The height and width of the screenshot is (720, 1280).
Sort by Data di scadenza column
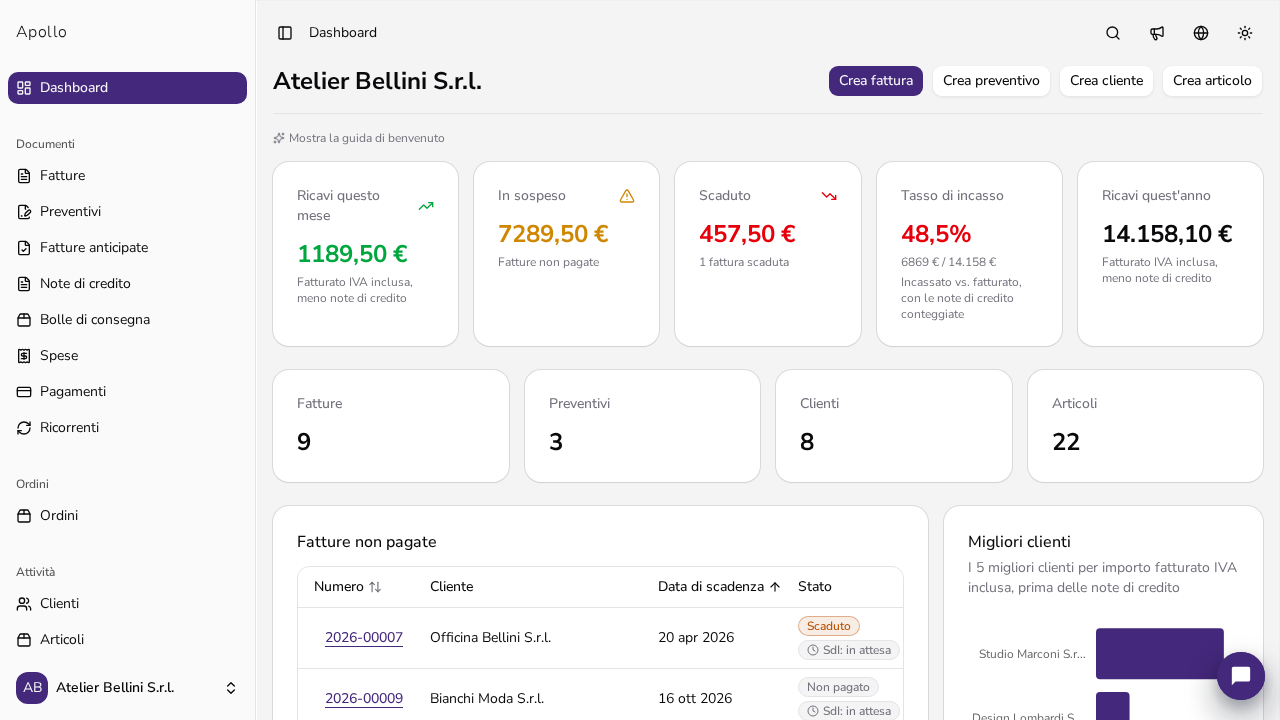pyautogui.click(x=719, y=587)
